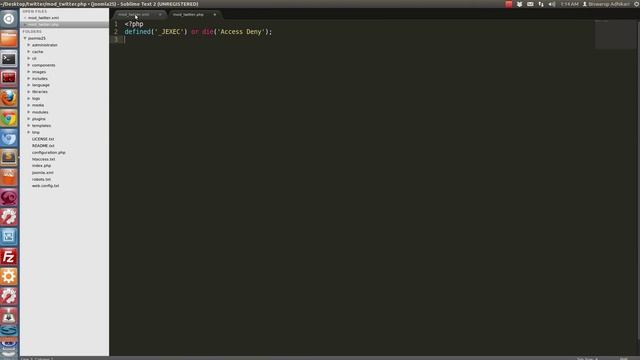Expand the cli folder
This screenshot has height=360, width=640.
tap(29, 58)
